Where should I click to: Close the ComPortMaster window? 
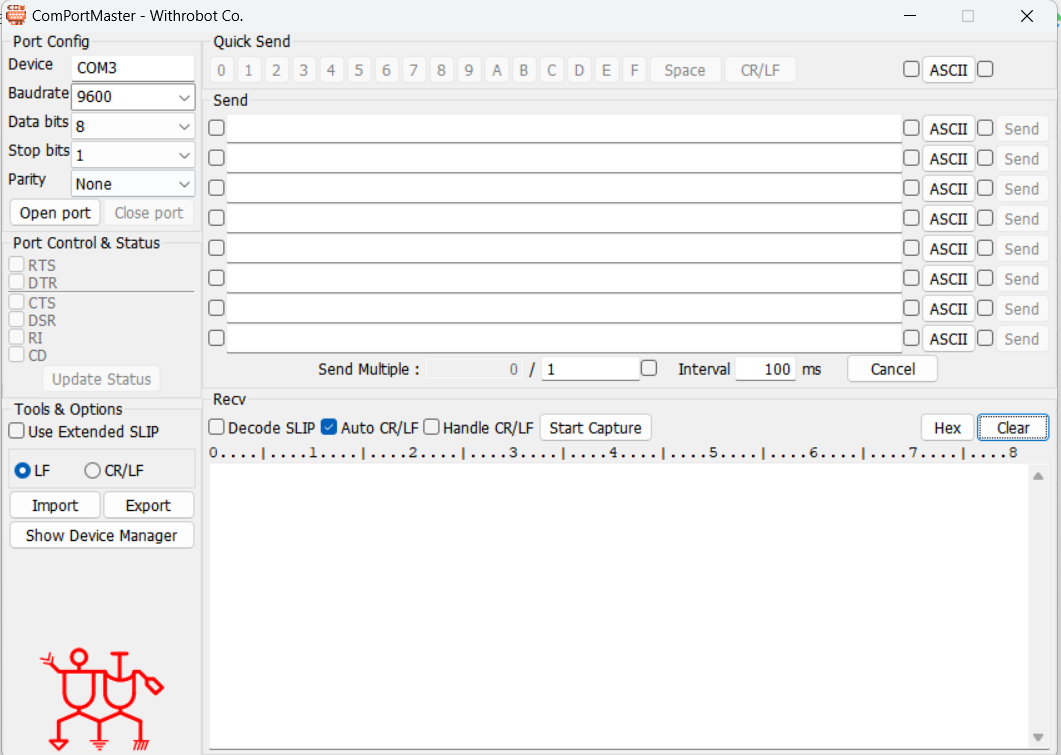[x=1026, y=16]
